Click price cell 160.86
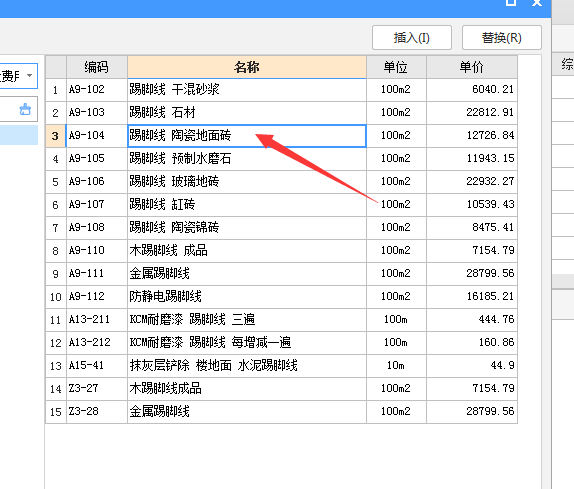Viewport: 574px width, 489px height. coord(472,343)
